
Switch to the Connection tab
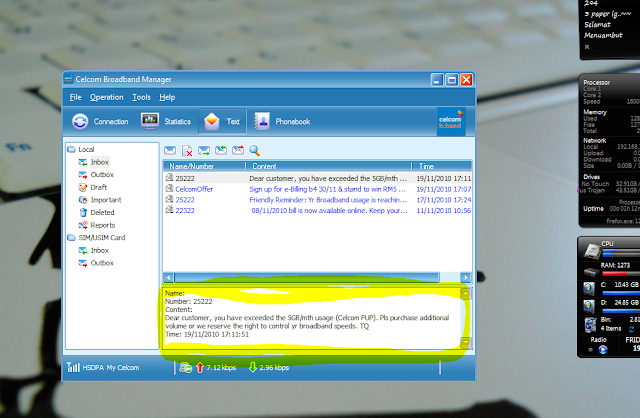point(100,121)
